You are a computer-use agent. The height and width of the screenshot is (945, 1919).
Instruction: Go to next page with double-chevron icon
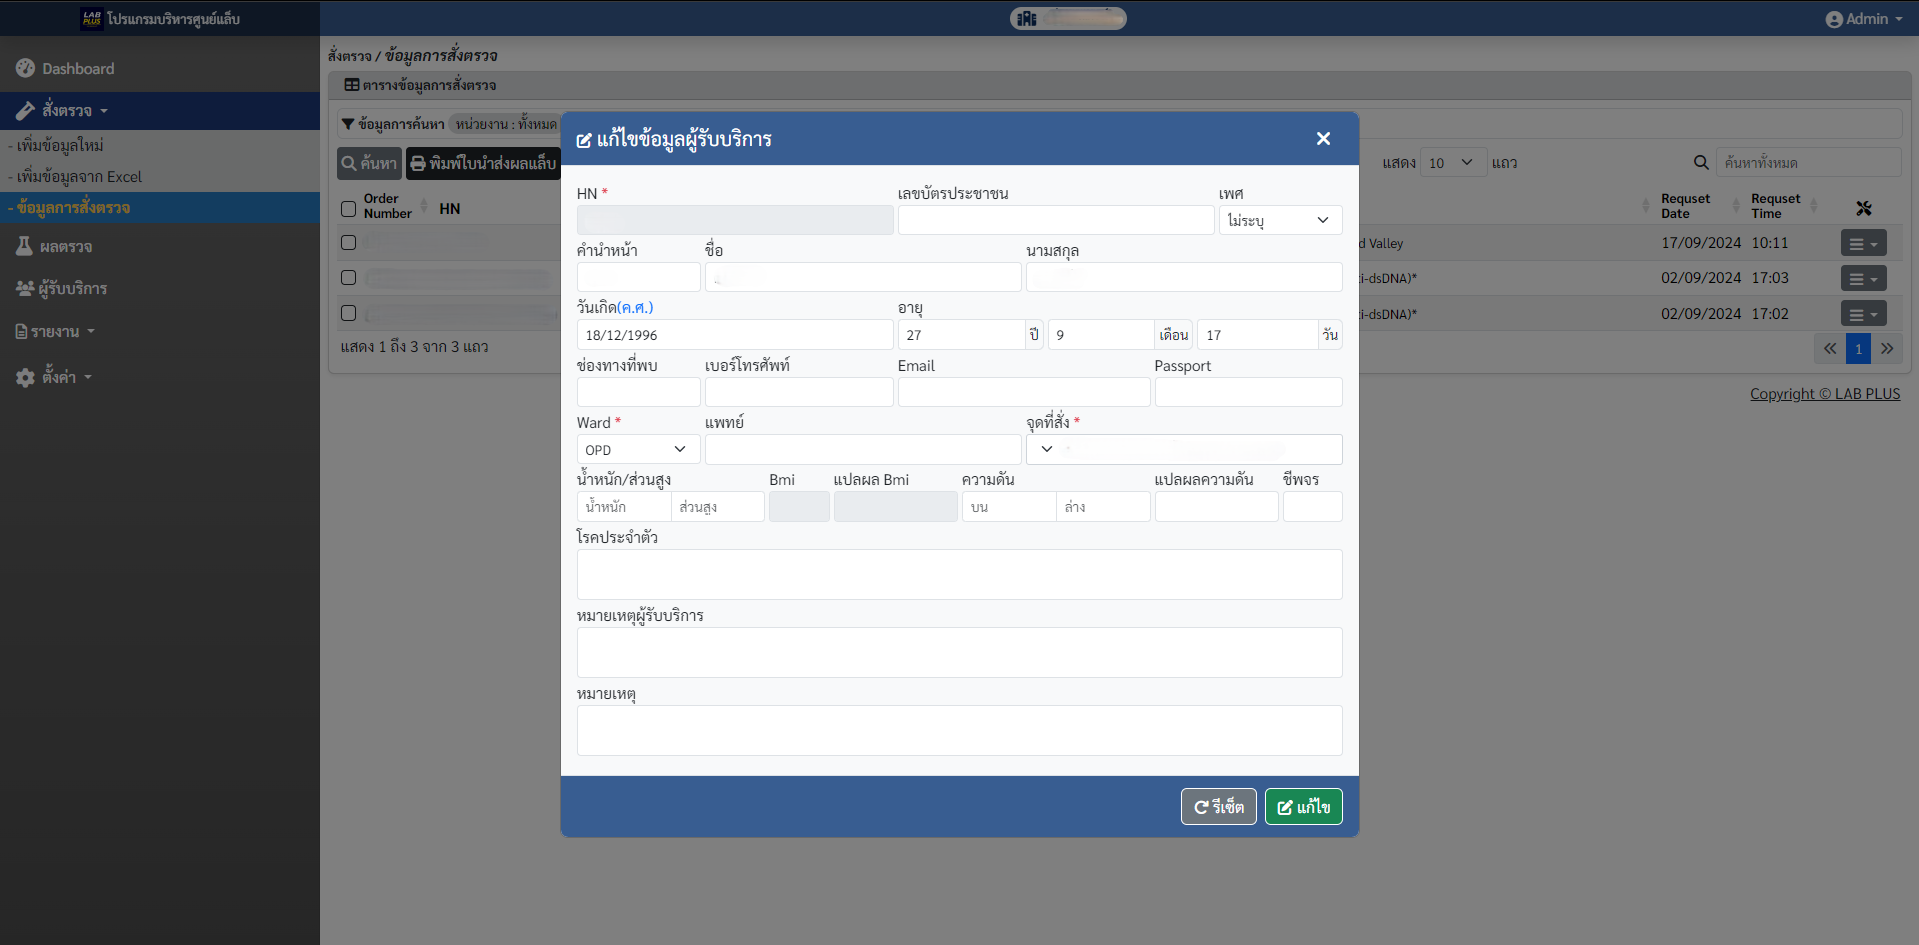[x=1887, y=348]
